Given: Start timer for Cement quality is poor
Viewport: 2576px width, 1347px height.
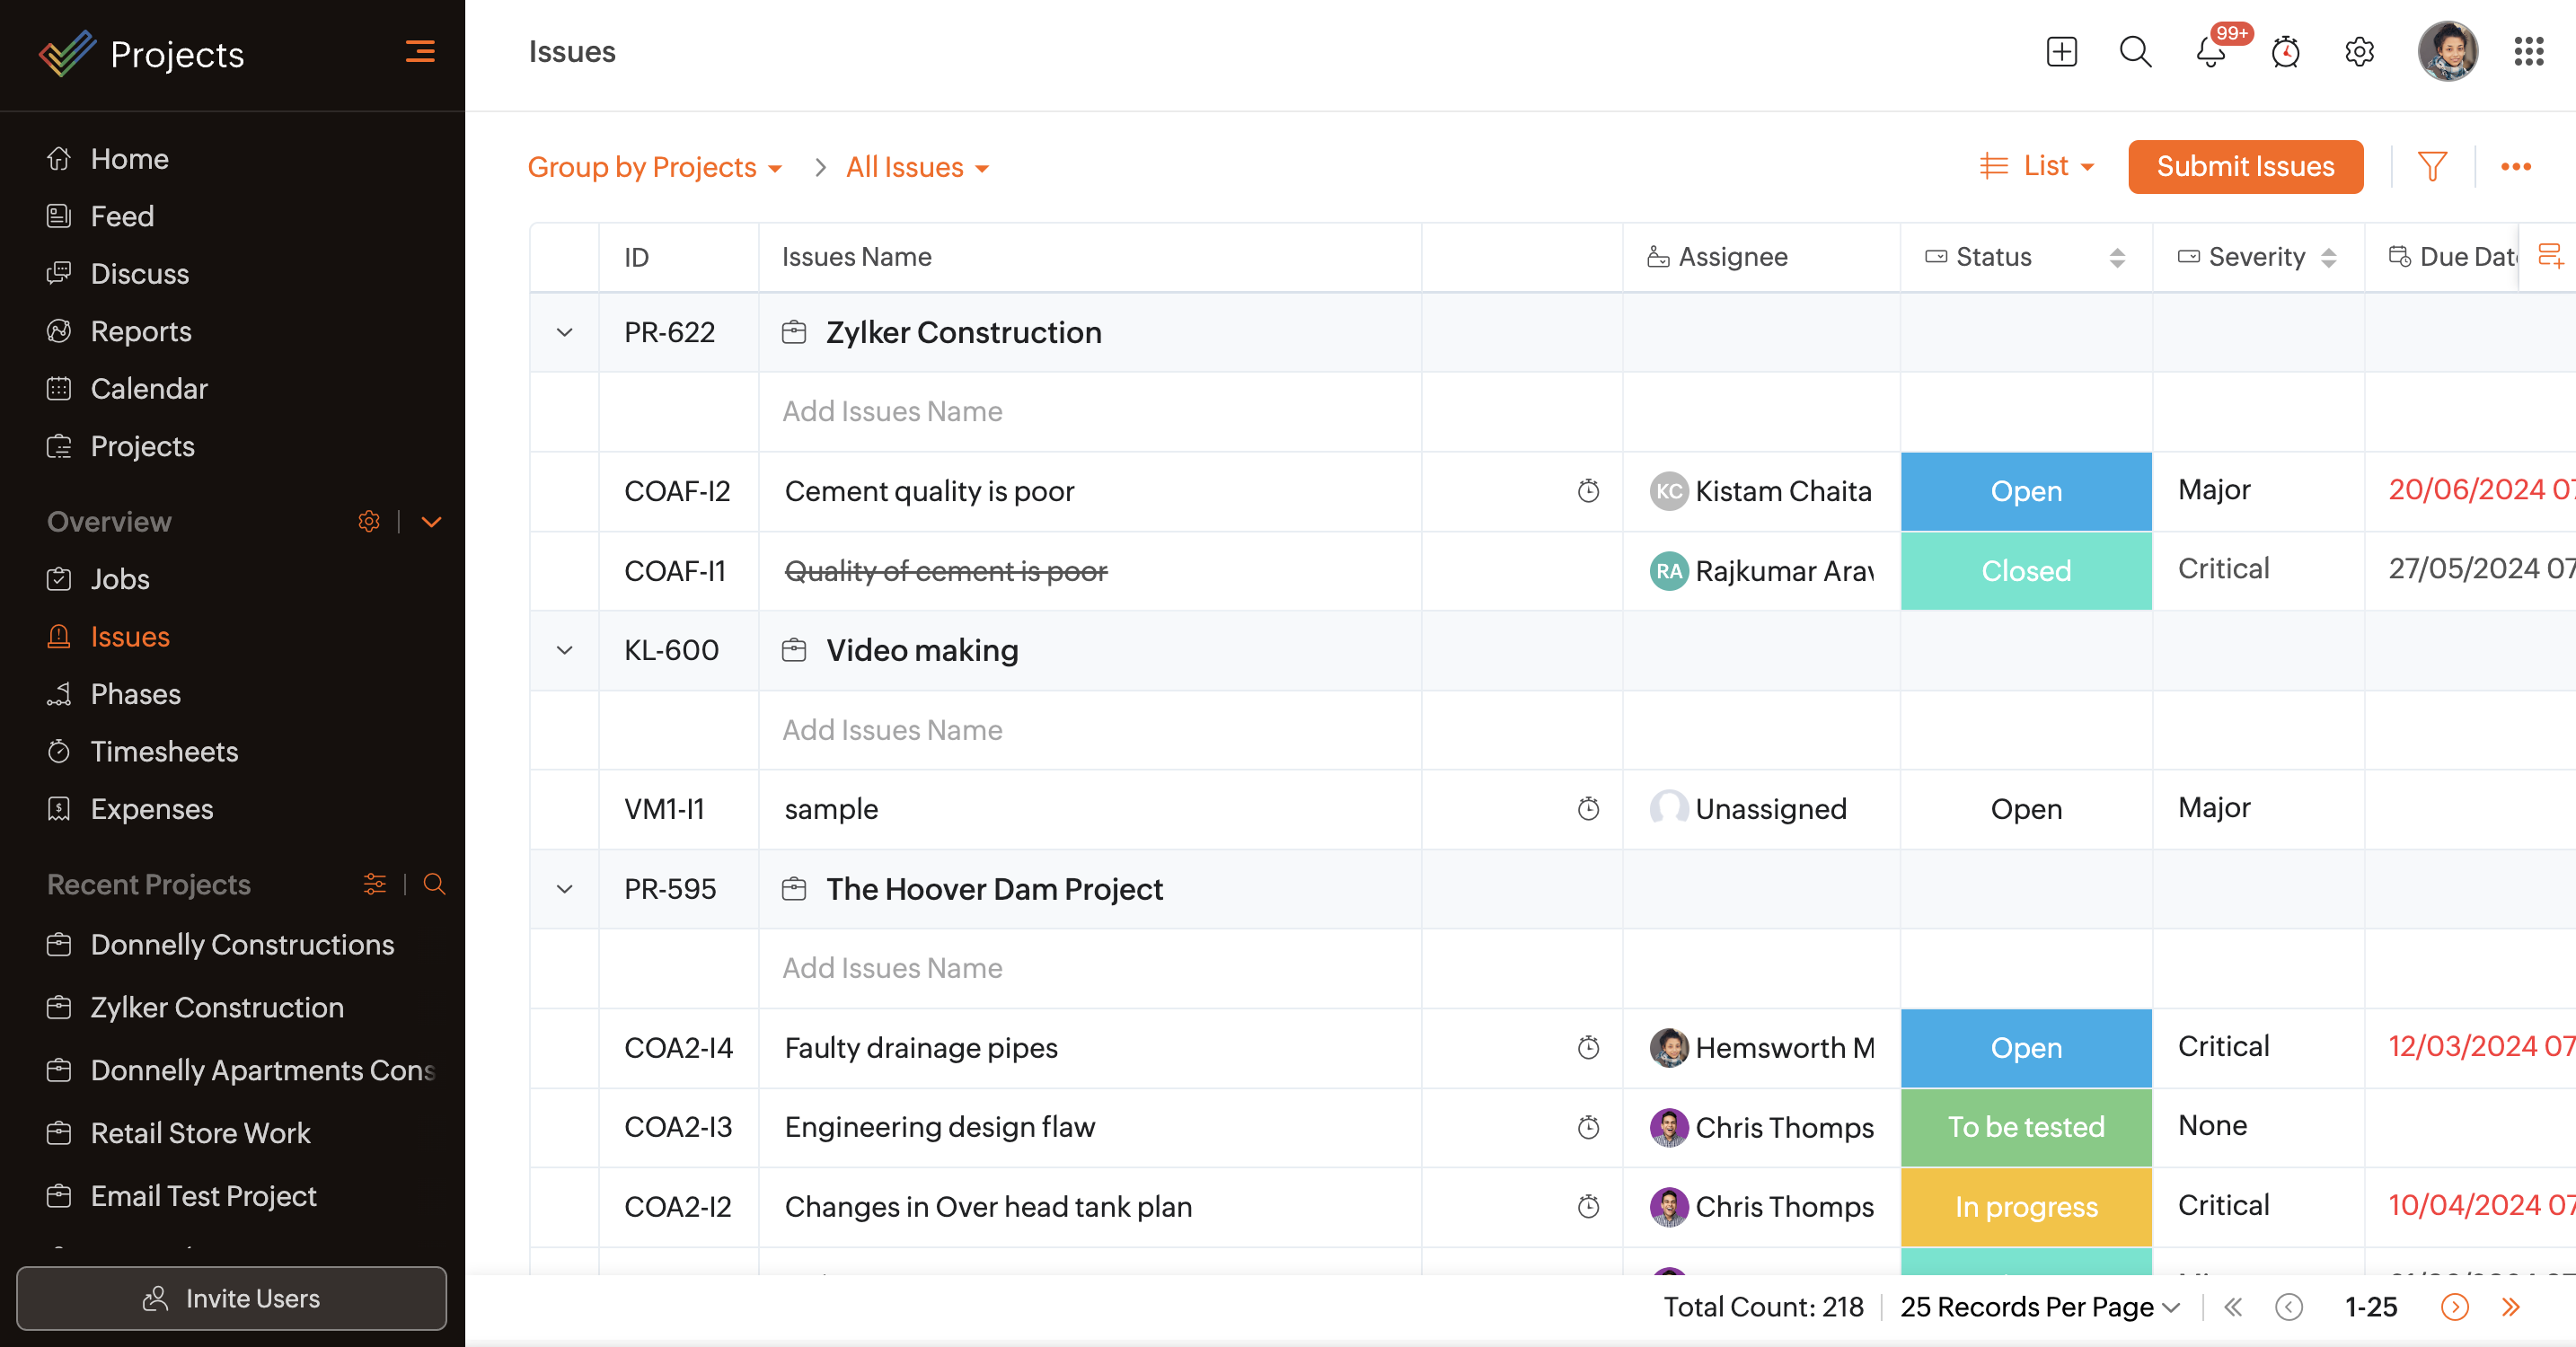Looking at the screenshot, I should click(x=1588, y=491).
